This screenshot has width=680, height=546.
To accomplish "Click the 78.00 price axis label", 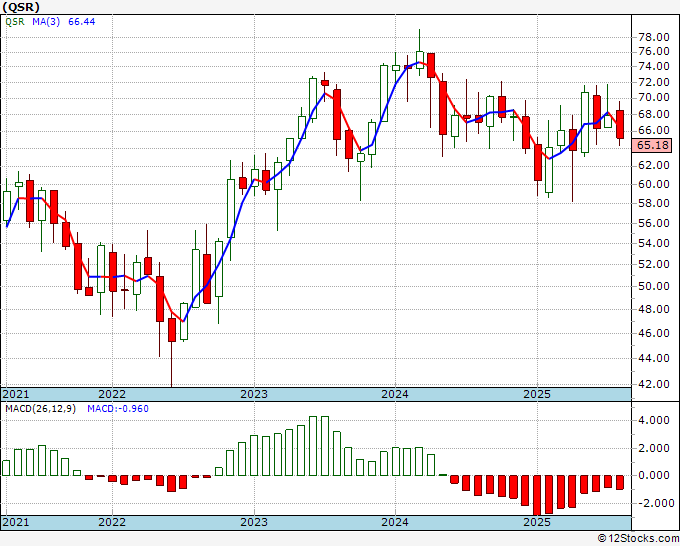I will pyautogui.click(x=654, y=37).
